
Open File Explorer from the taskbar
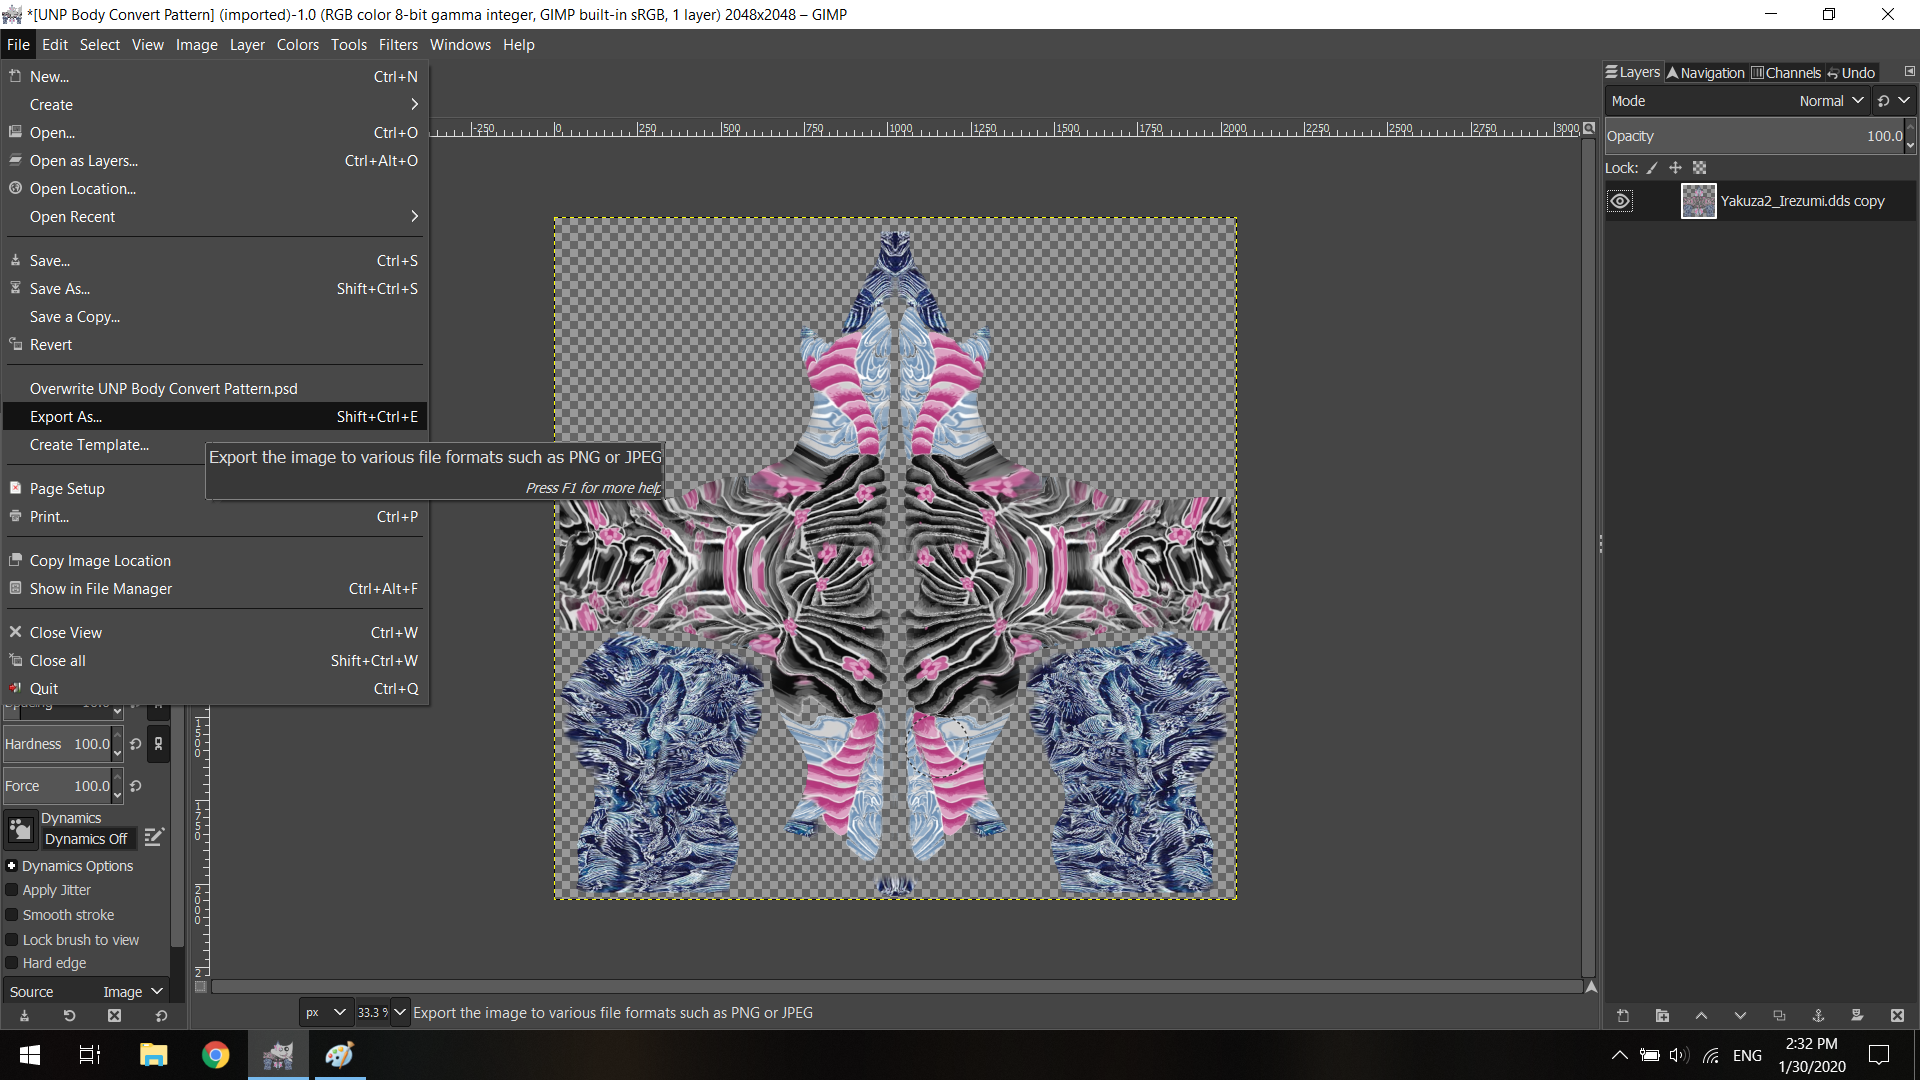pyautogui.click(x=153, y=1055)
